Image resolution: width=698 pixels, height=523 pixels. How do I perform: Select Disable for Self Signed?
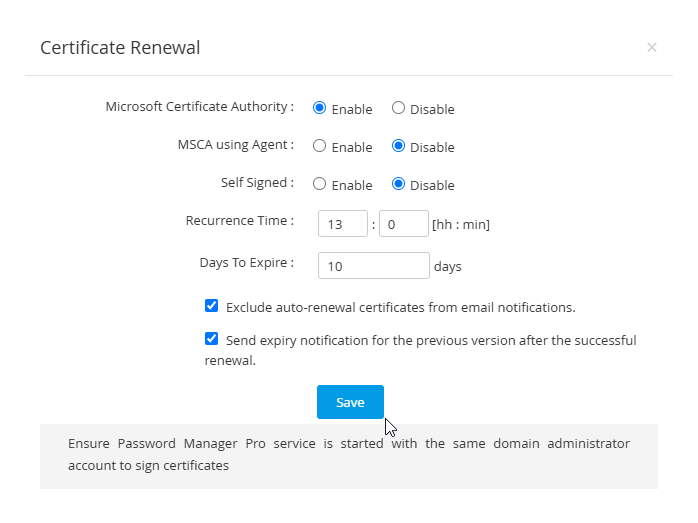(398, 184)
